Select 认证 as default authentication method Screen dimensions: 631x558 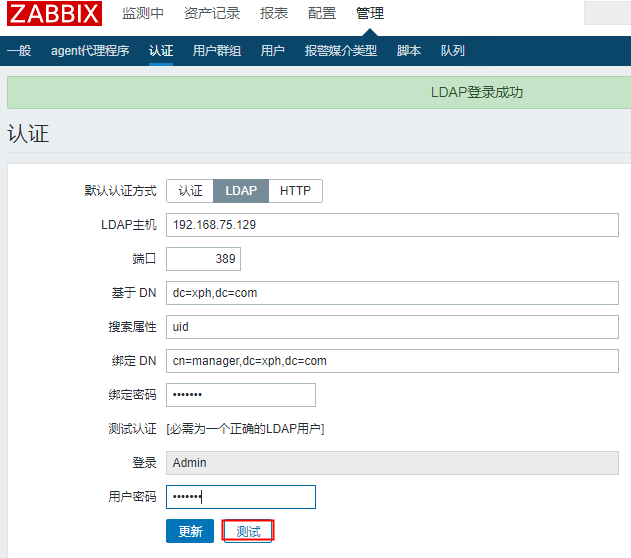click(x=190, y=191)
